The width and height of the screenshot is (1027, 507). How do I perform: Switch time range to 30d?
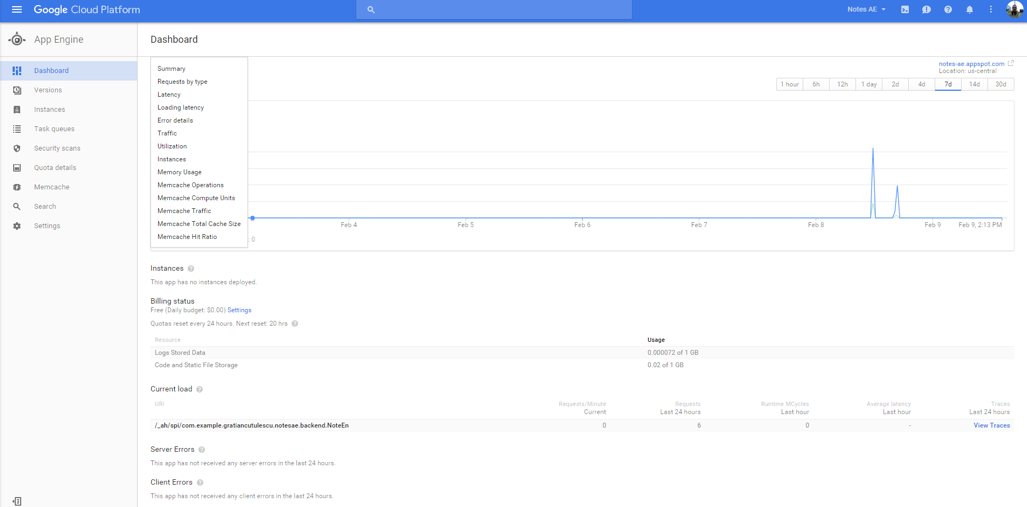(1000, 85)
